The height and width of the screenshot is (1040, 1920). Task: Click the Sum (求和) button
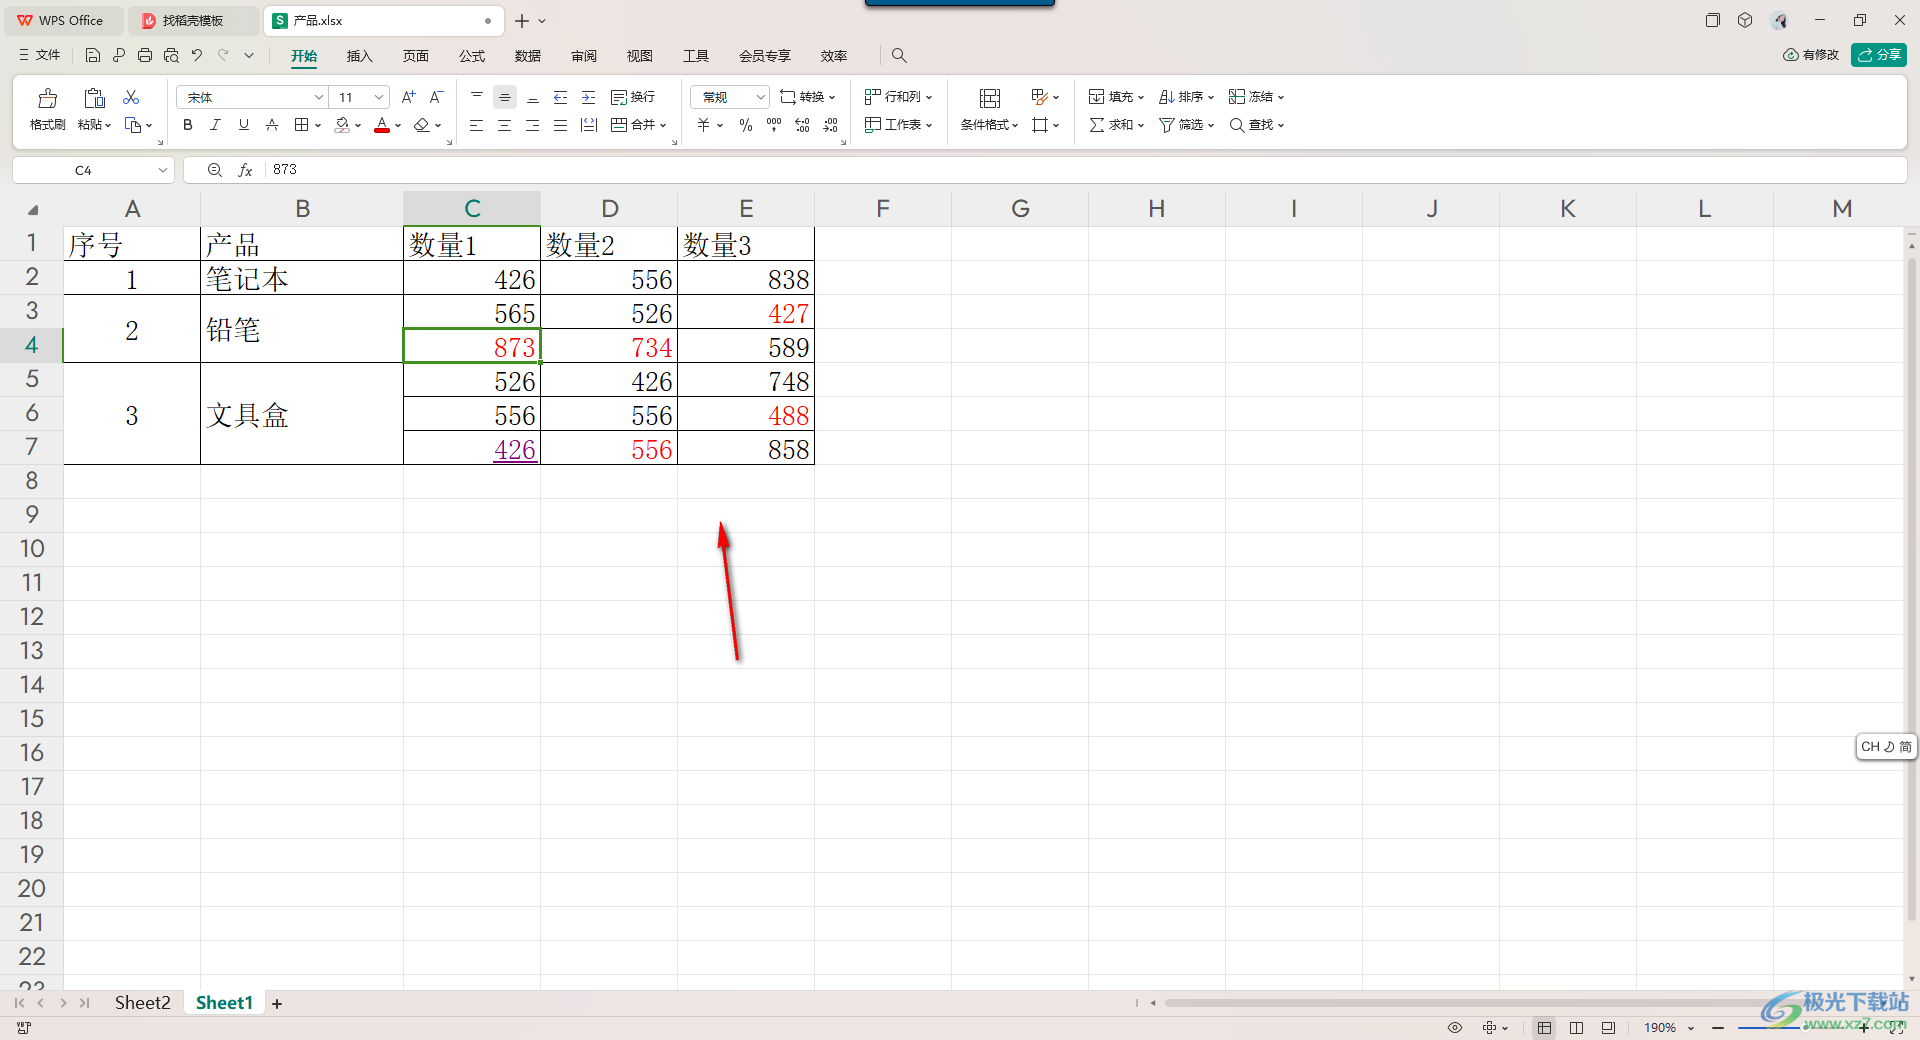click(1116, 125)
